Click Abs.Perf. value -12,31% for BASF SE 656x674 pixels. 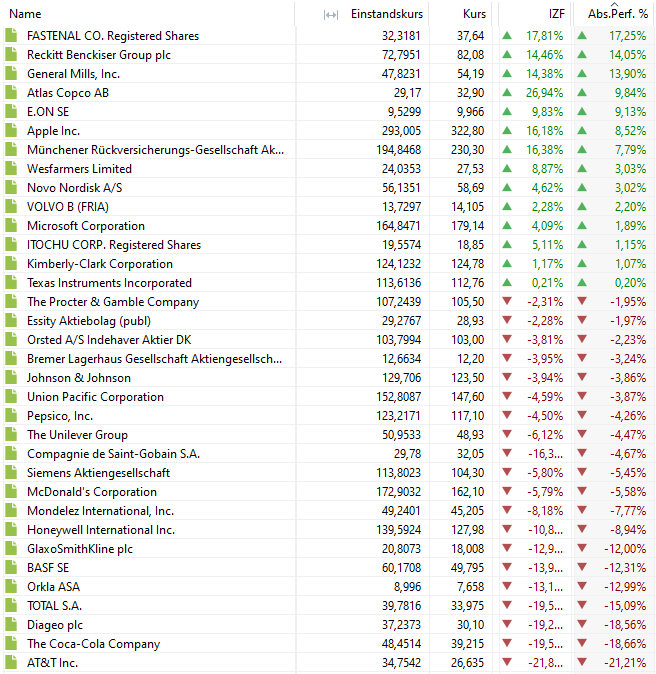pos(625,567)
